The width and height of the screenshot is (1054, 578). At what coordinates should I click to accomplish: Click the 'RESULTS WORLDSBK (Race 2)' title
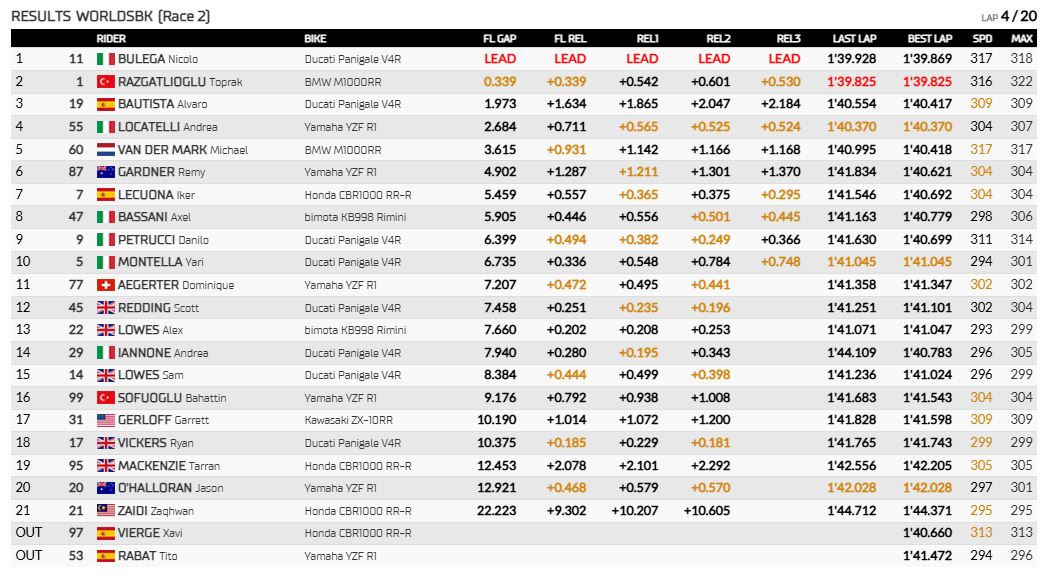pos(111,16)
